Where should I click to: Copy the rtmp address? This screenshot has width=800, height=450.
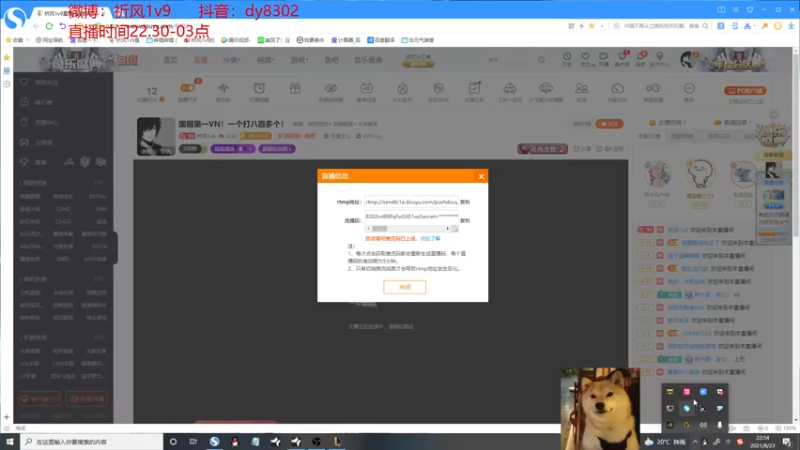465,202
